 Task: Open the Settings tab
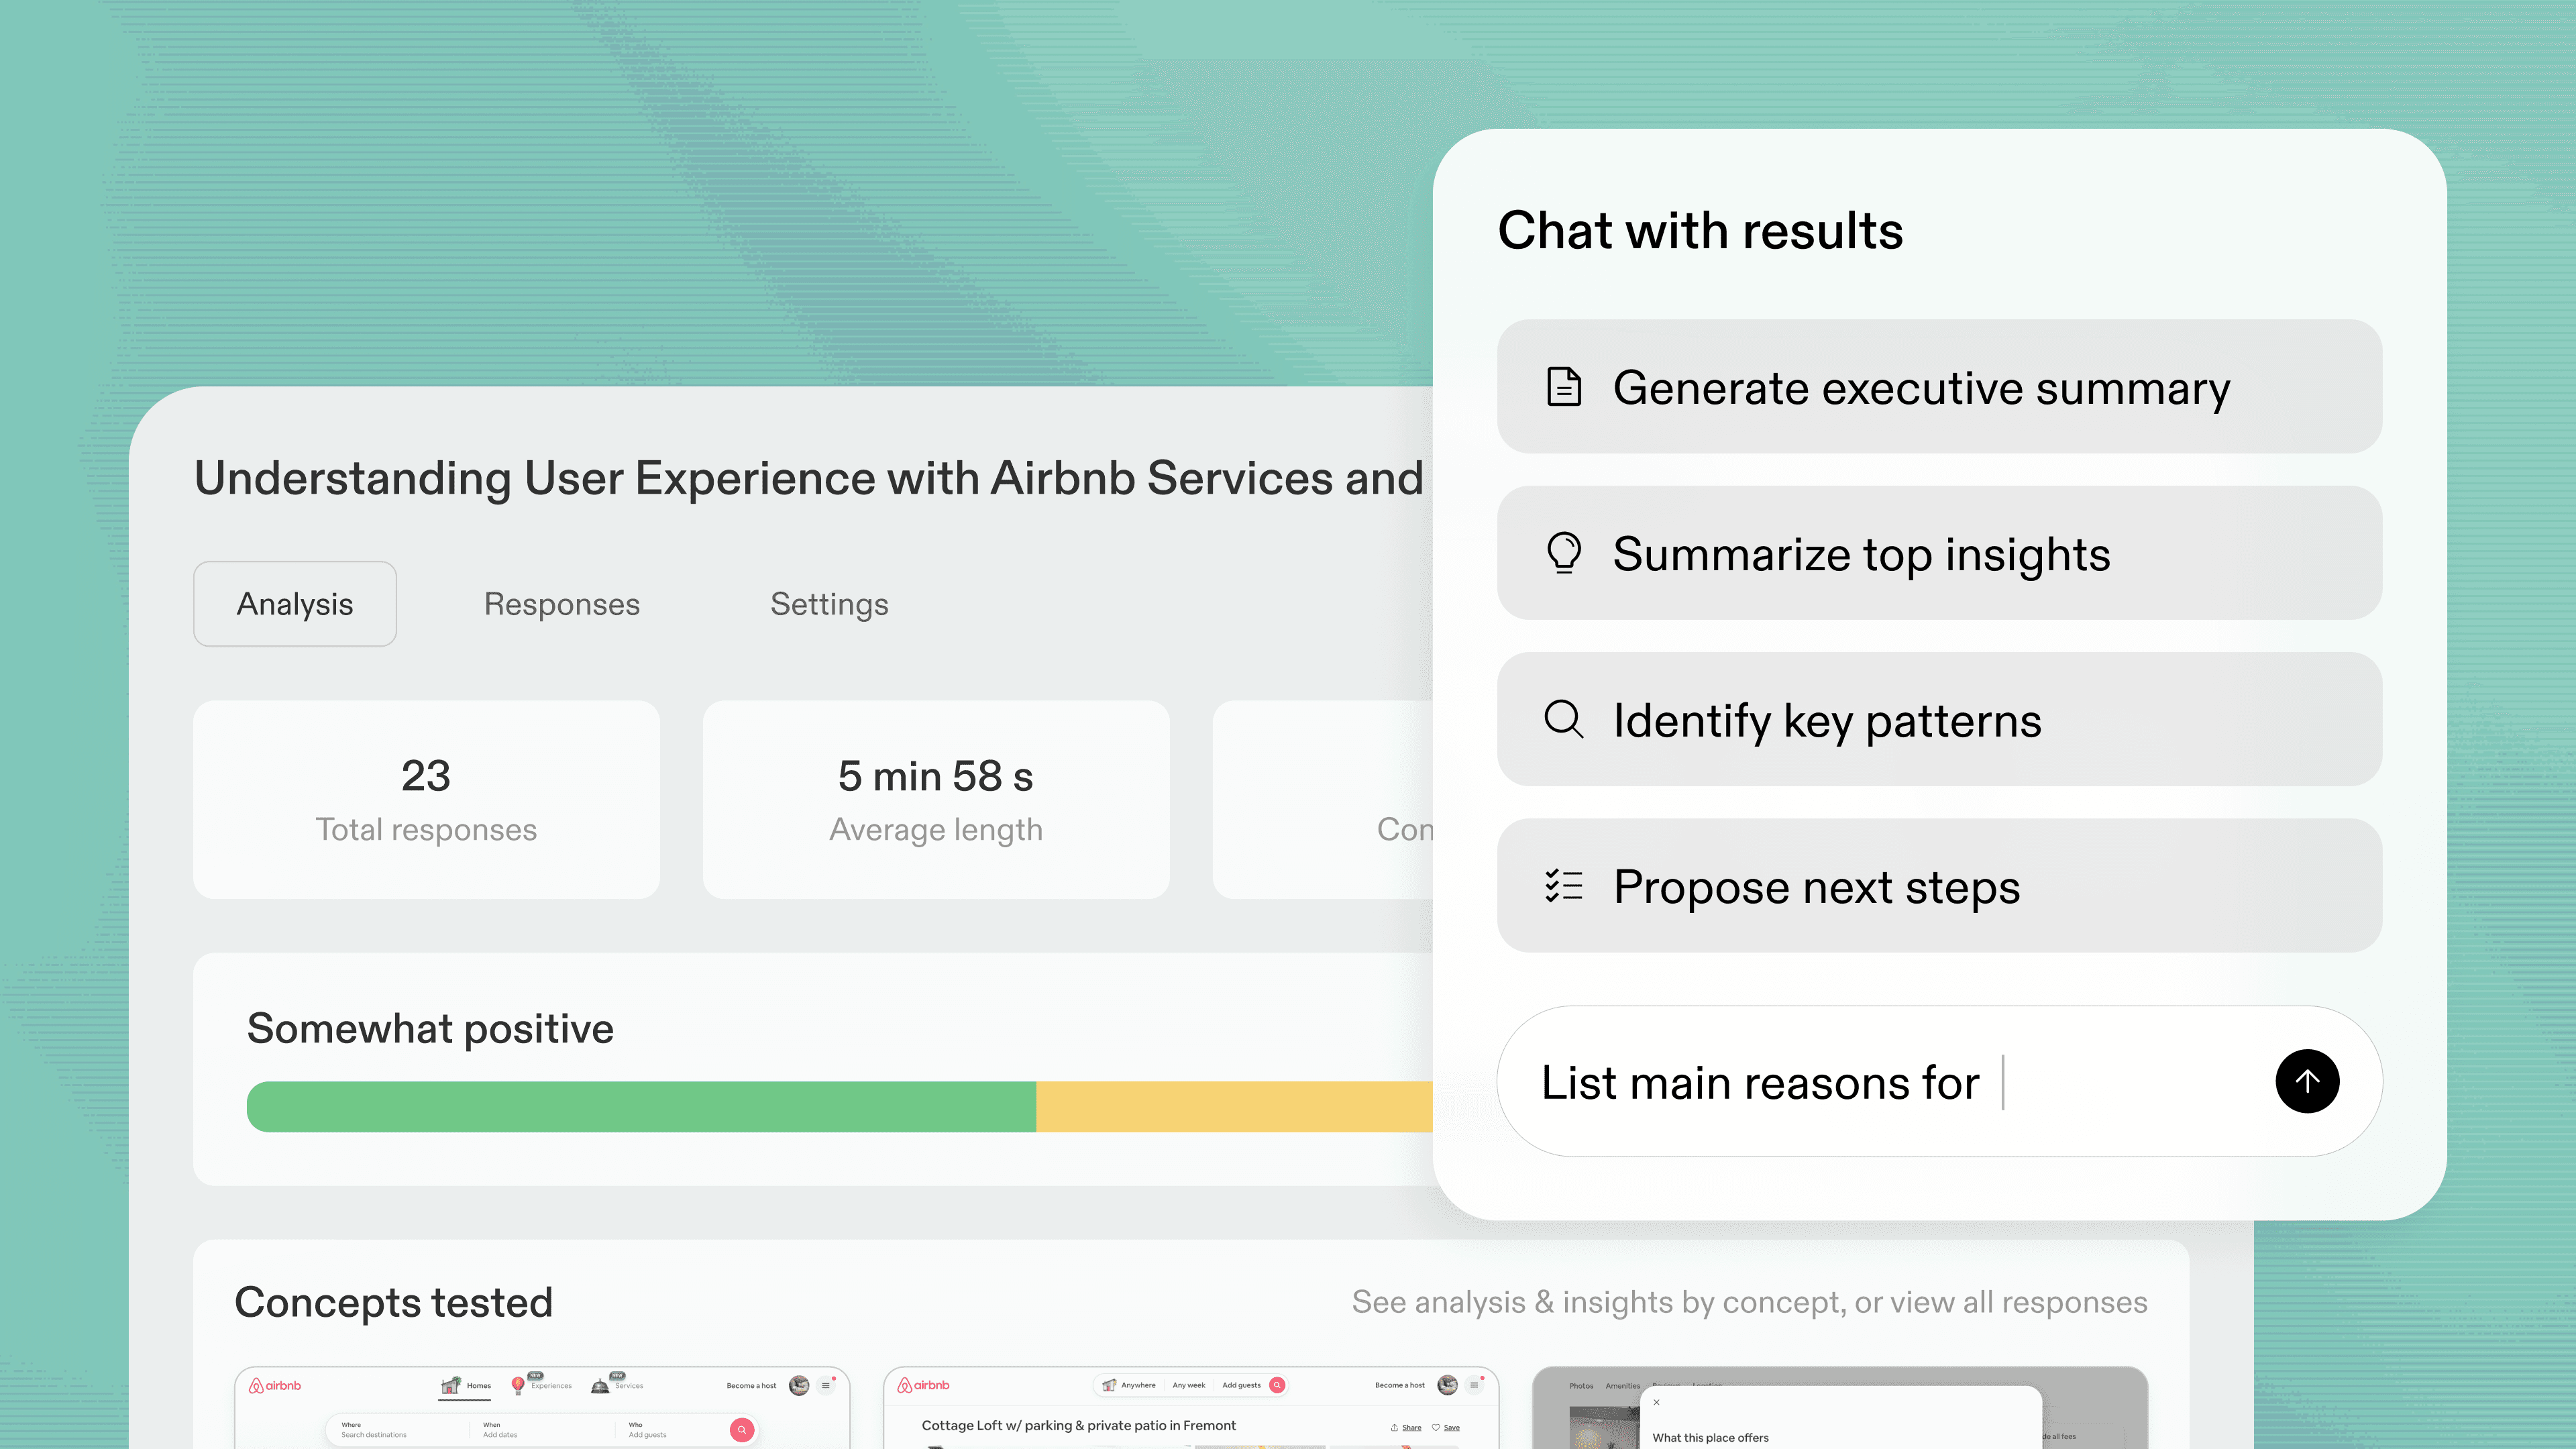(829, 603)
